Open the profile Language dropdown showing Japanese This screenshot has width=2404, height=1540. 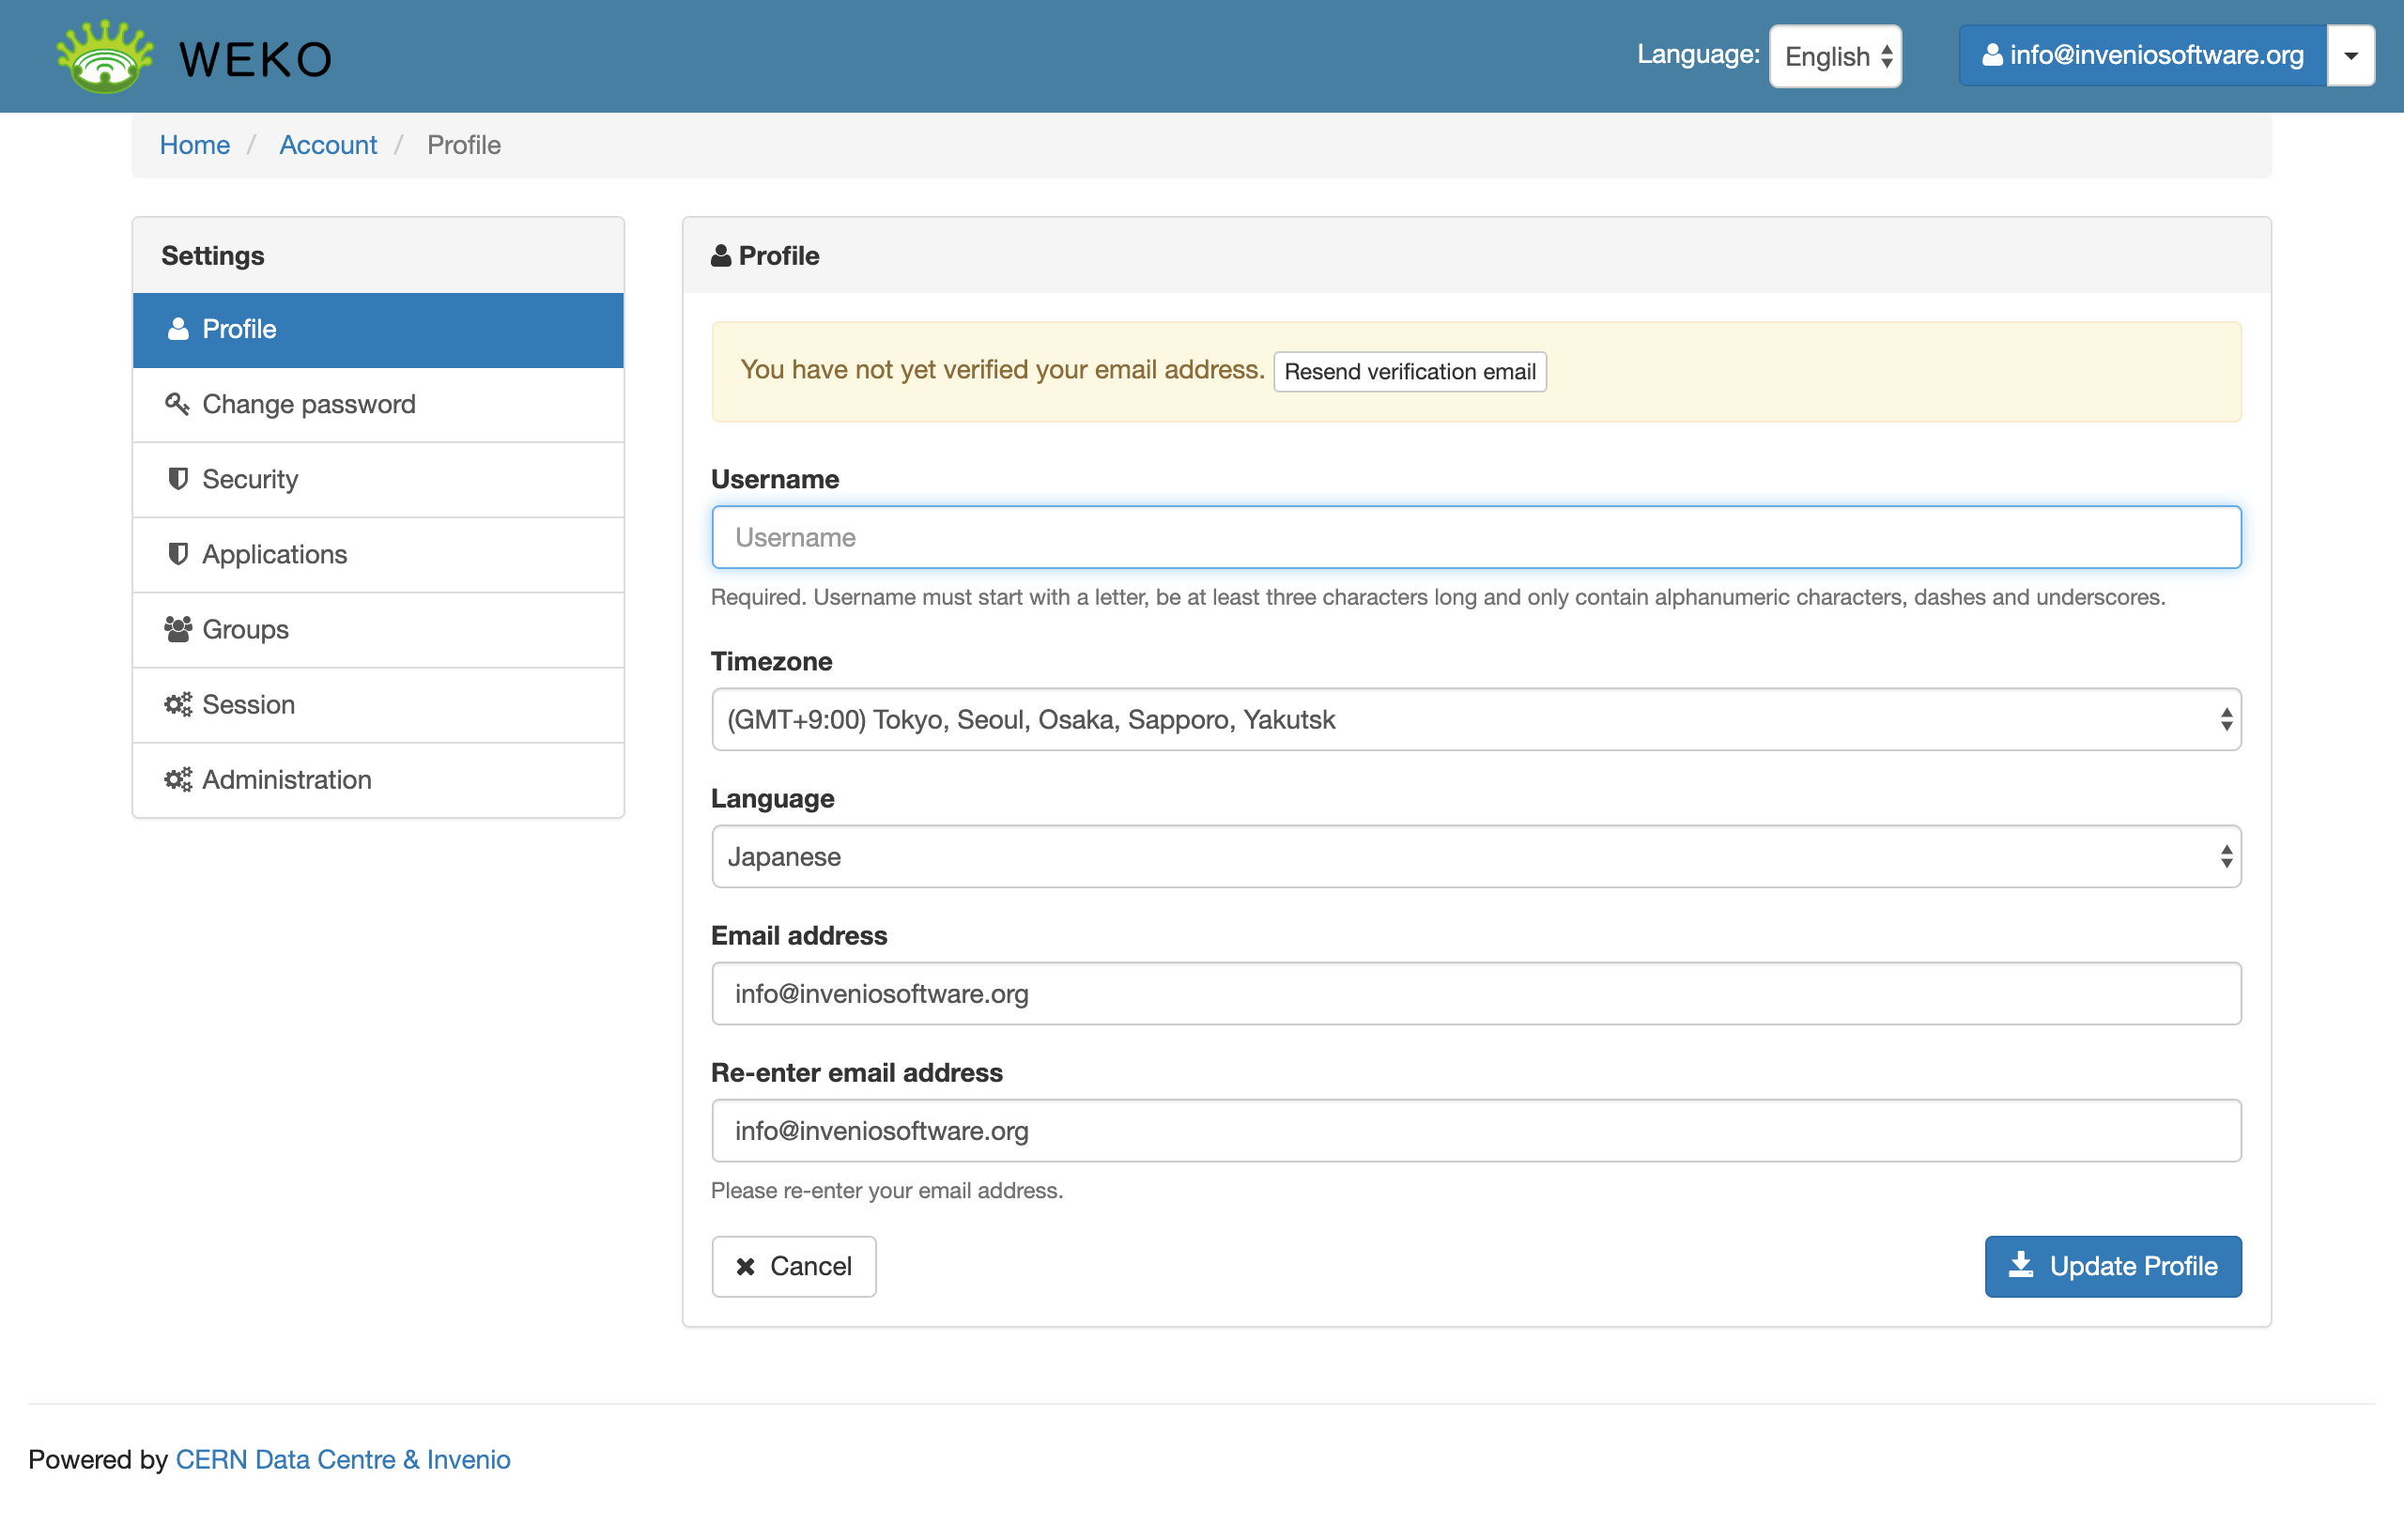pos(1475,856)
